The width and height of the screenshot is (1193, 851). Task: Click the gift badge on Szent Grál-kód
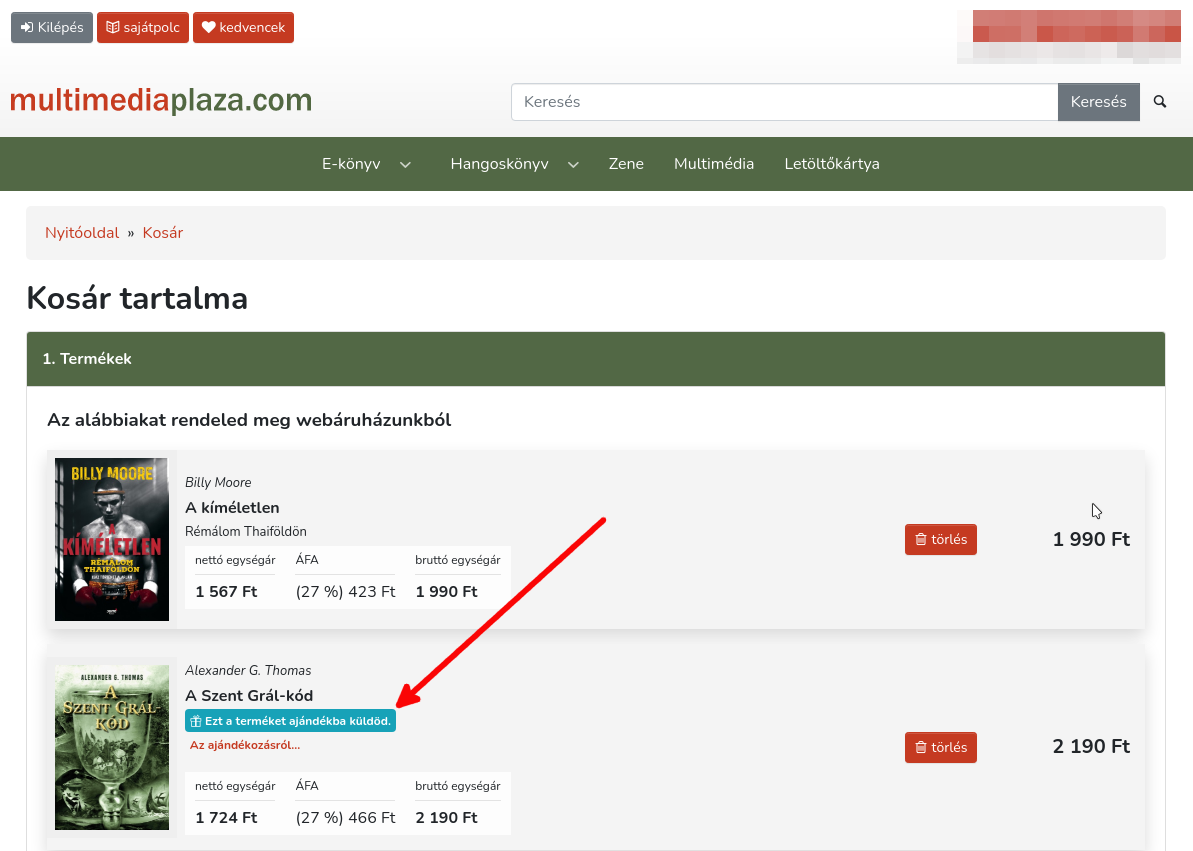pos(290,721)
